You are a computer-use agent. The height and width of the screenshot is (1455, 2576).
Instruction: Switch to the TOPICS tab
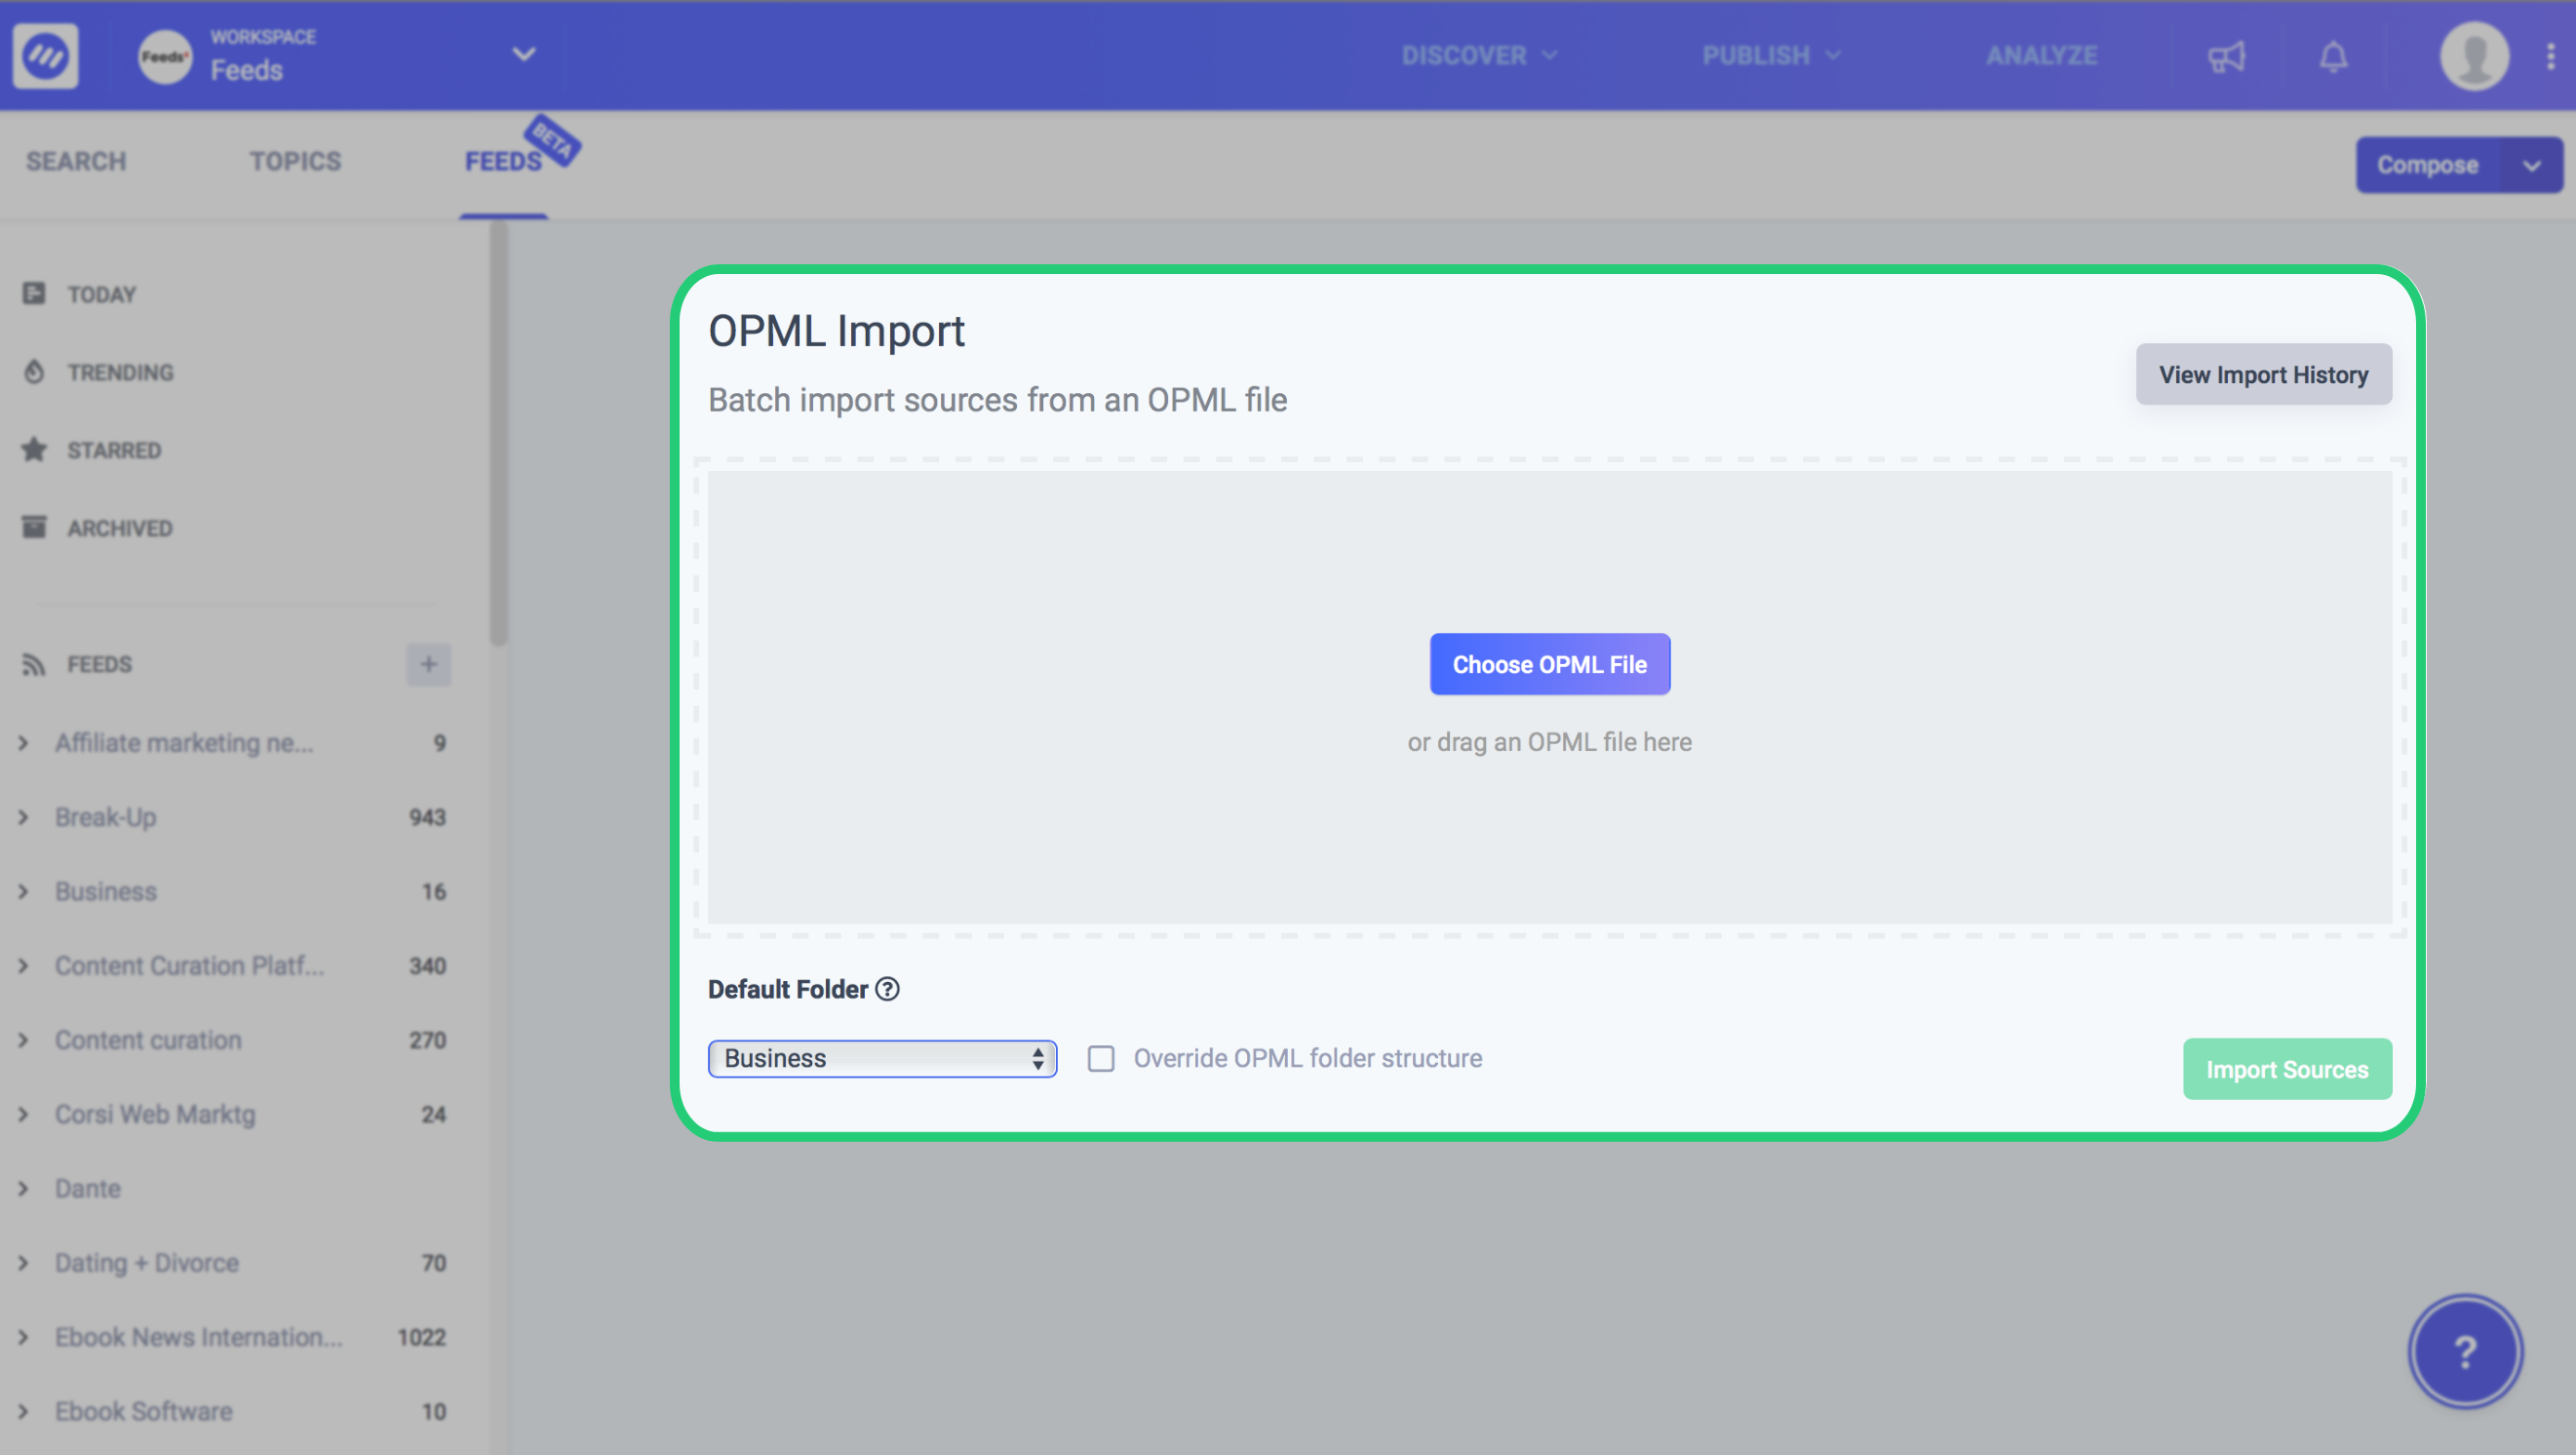pos(293,161)
